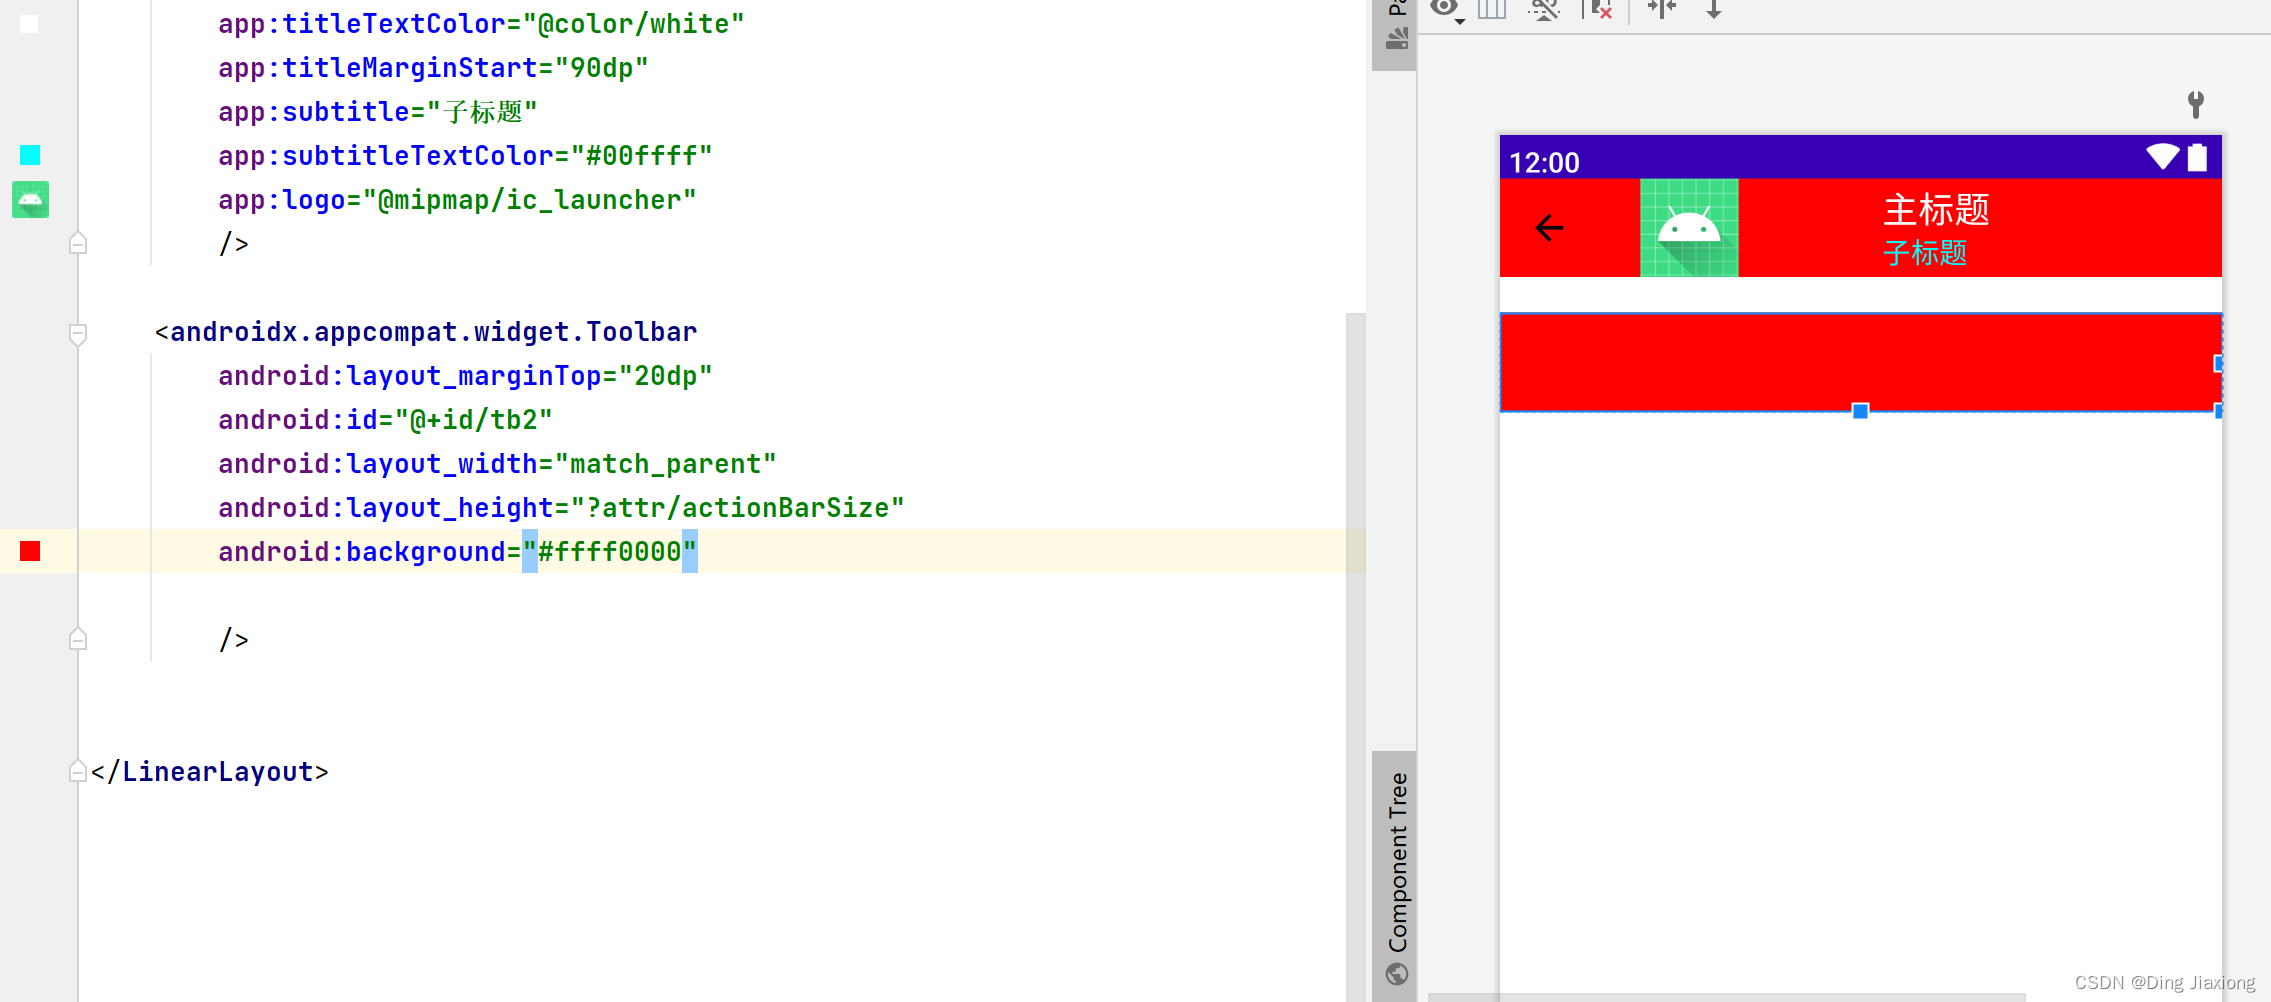
Task: Open the Component Tree side tab
Action: click(x=1396, y=876)
